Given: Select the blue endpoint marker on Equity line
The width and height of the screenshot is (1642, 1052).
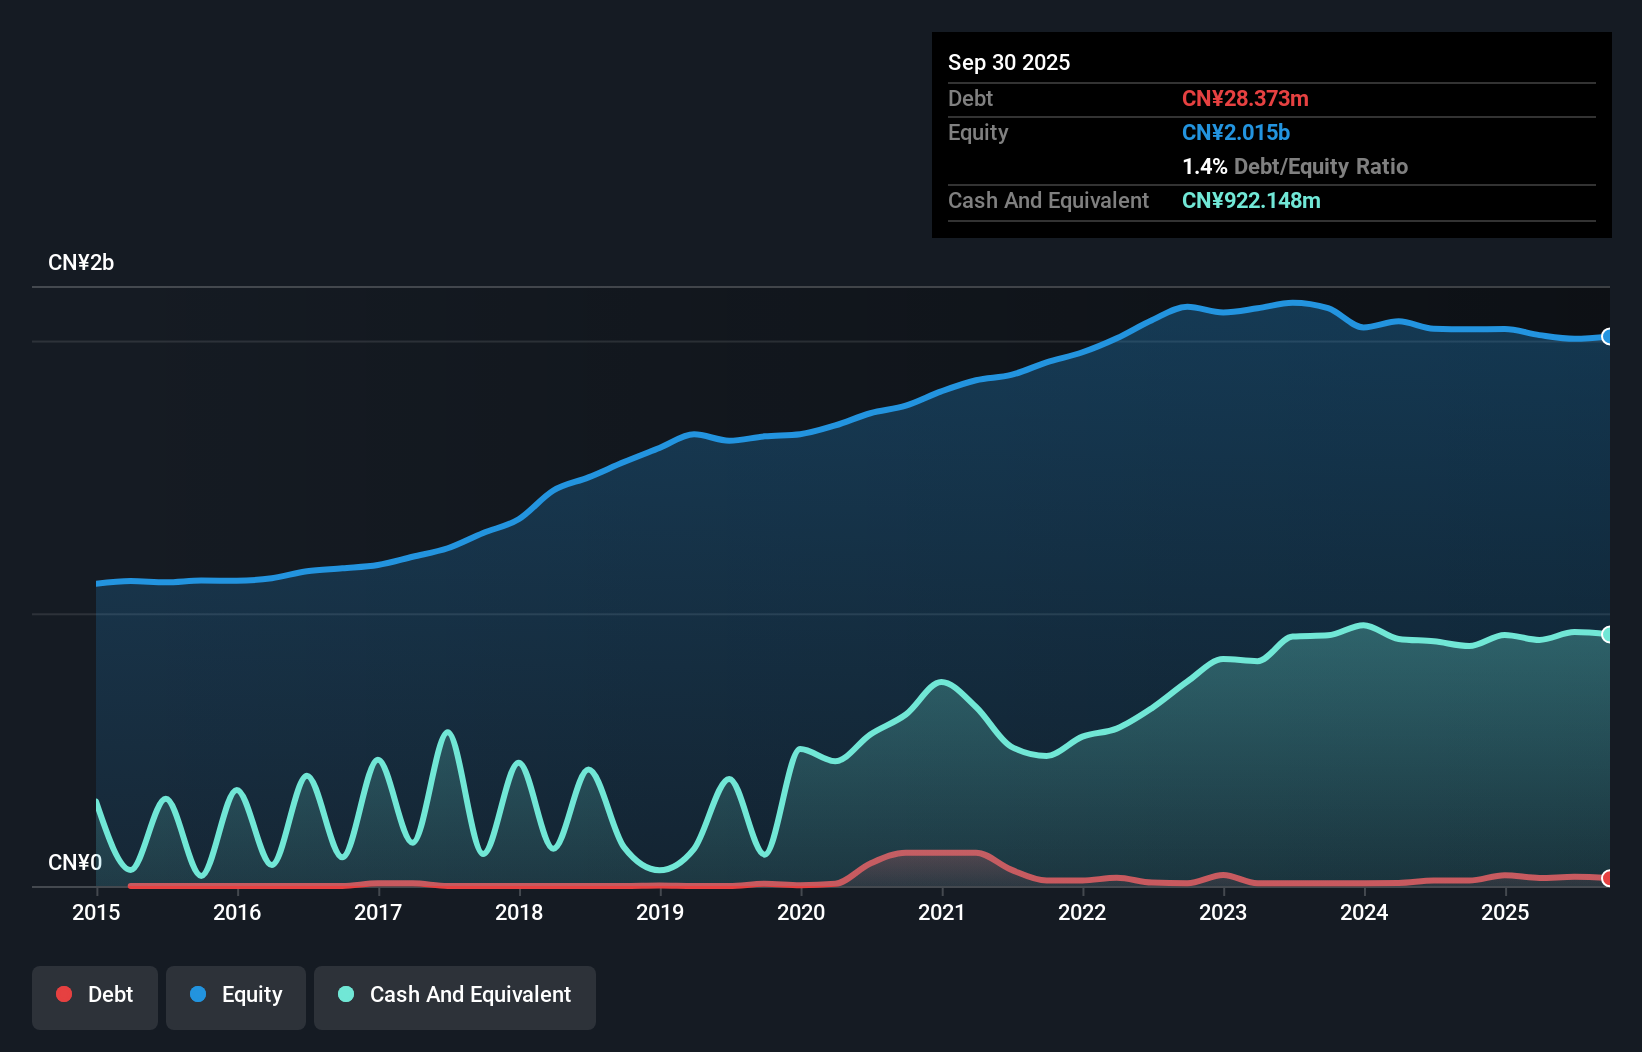Looking at the screenshot, I should (x=1606, y=338).
